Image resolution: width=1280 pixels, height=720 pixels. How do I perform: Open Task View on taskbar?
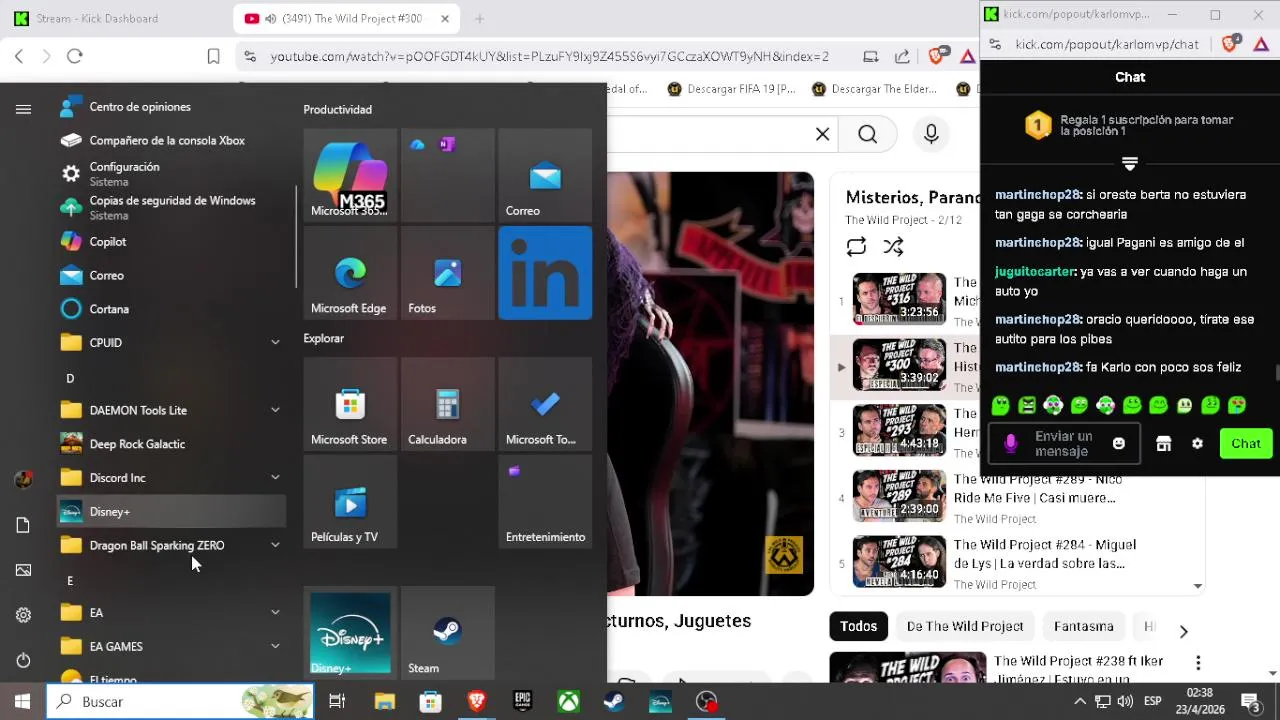[x=337, y=702]
